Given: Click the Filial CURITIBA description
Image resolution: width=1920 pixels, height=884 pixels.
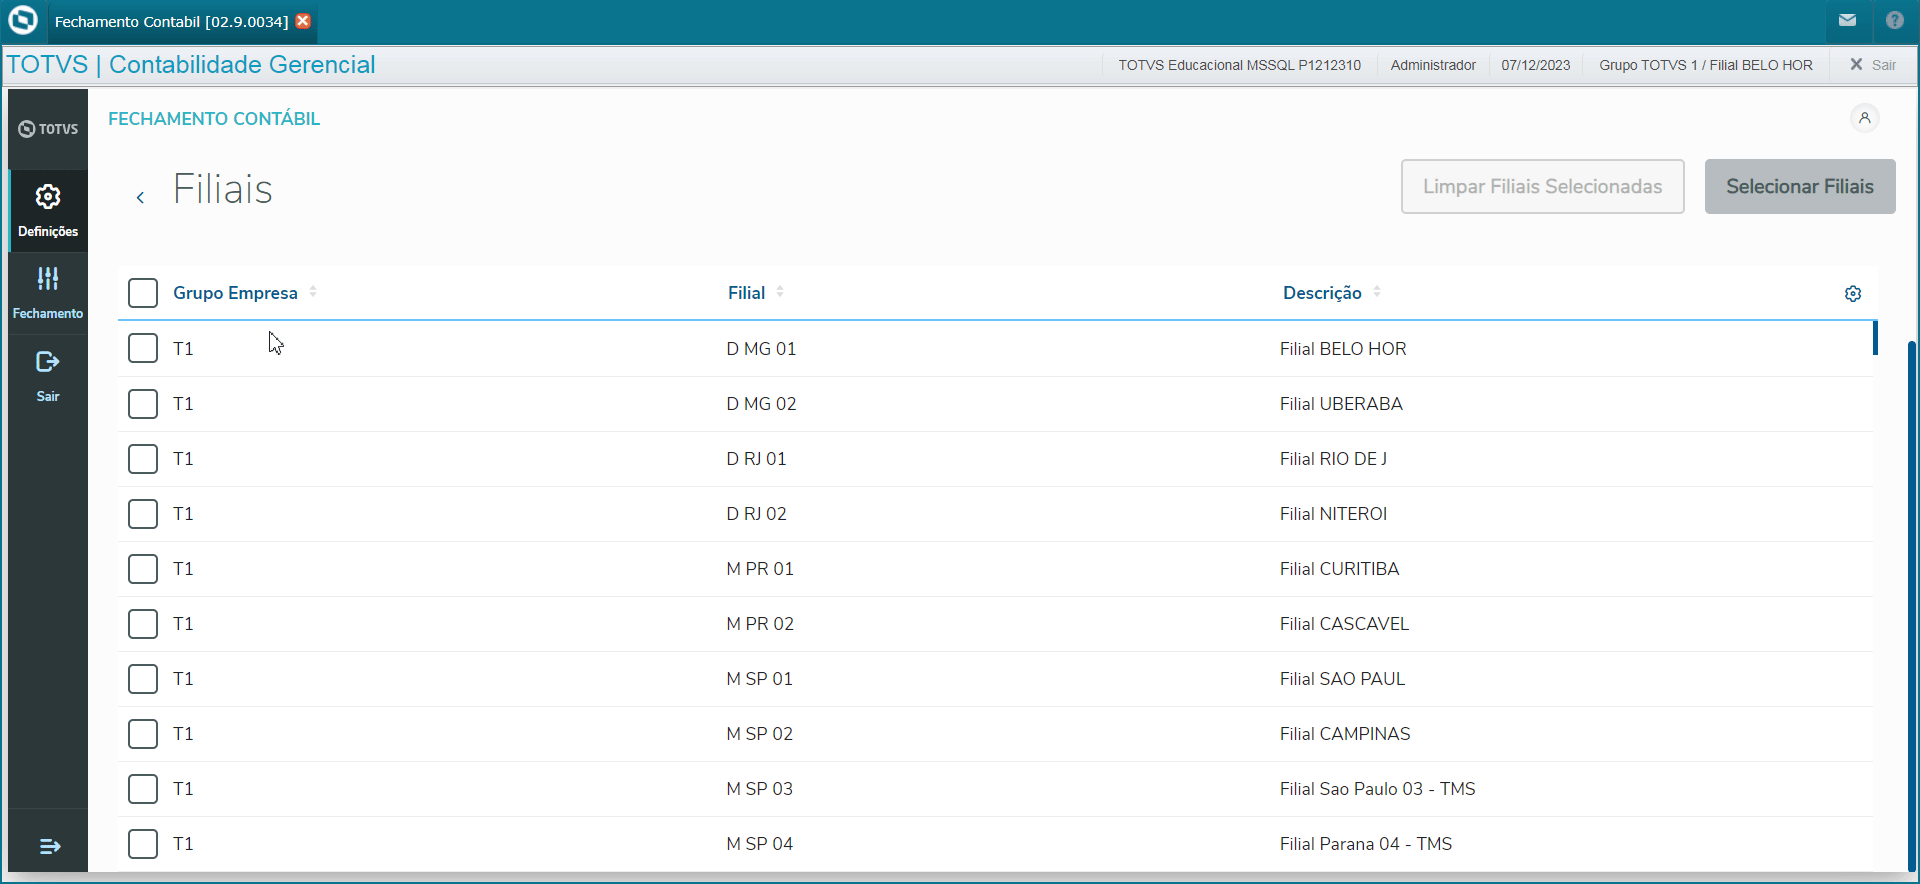Looking at the screenshot, I should click(1340, 569).
